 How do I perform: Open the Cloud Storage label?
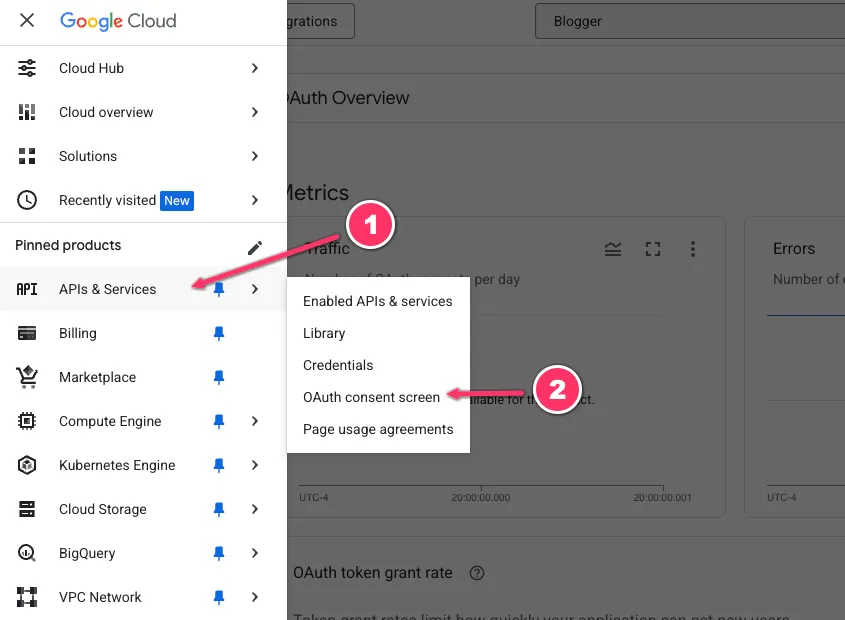click(x=102, y=509)
